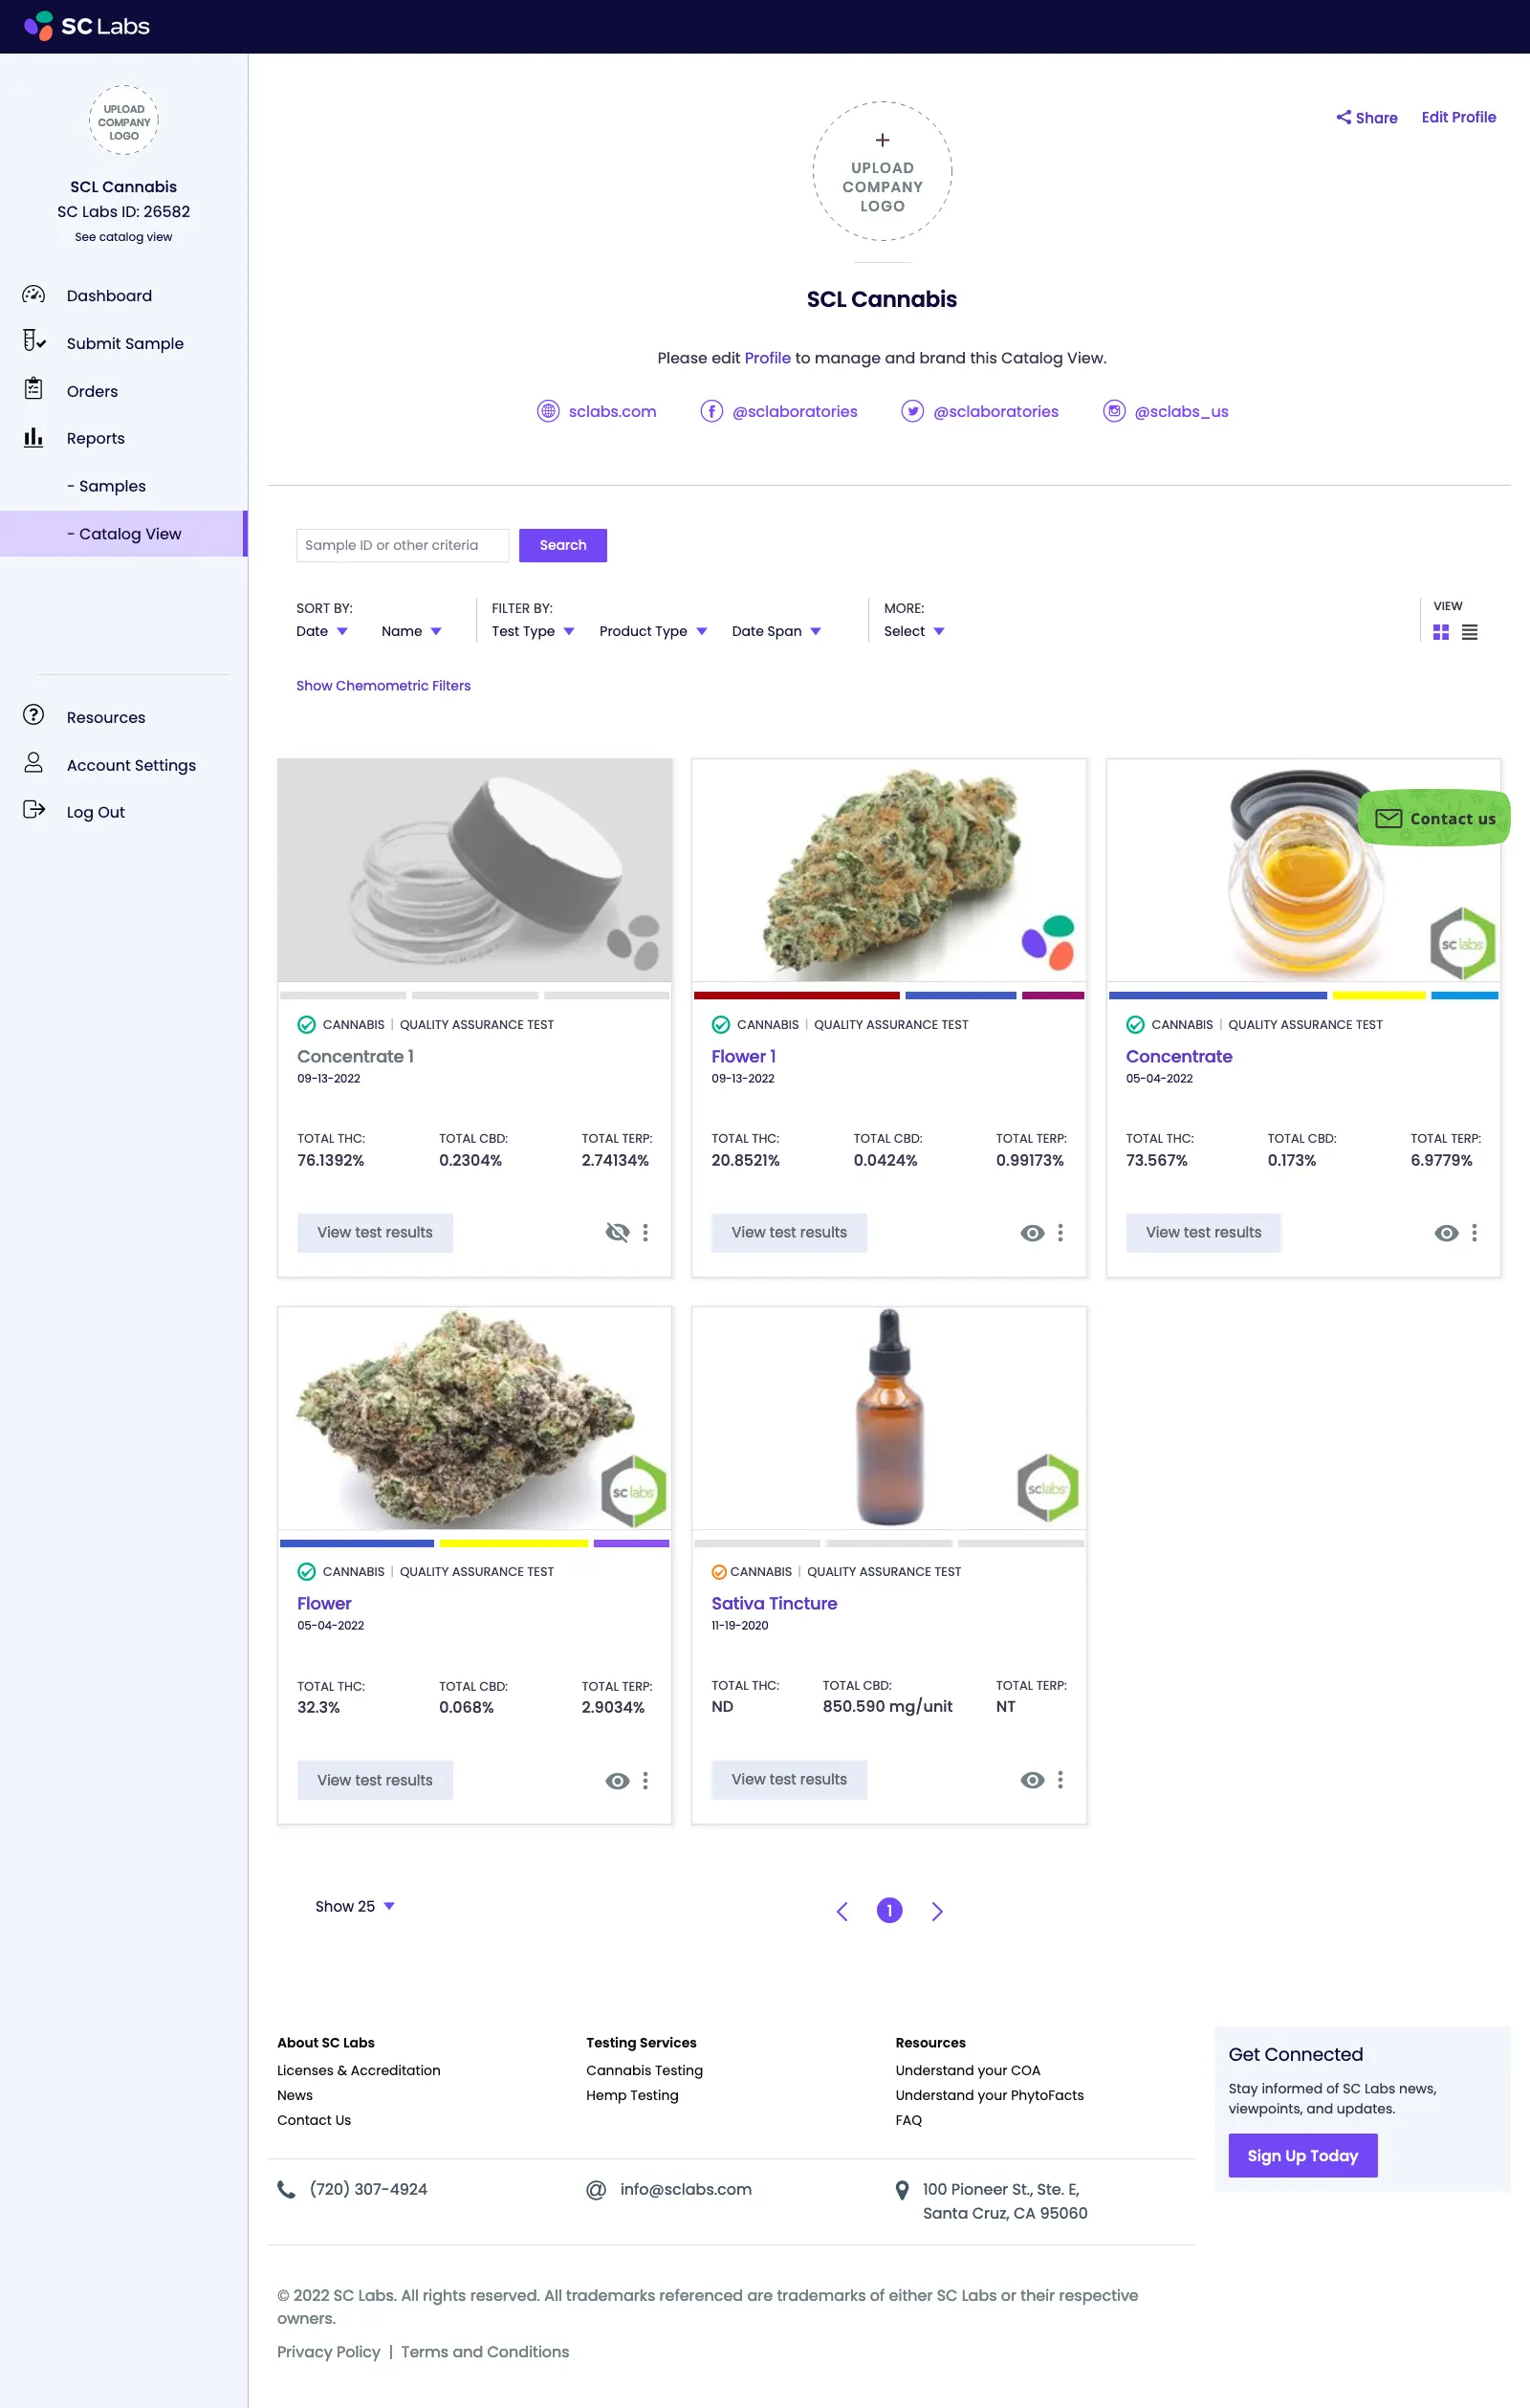Image resolution: width=1530 pixels, height=2408 pixels.
Task: Click yellow terpene bar on Flower card
Action: [x=513, y=1543]
